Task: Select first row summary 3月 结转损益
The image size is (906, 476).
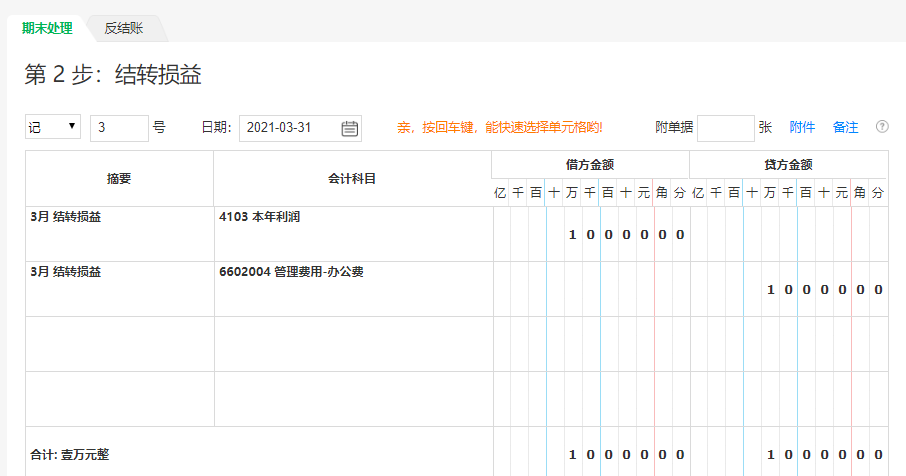Action: (x=120, y=234)
